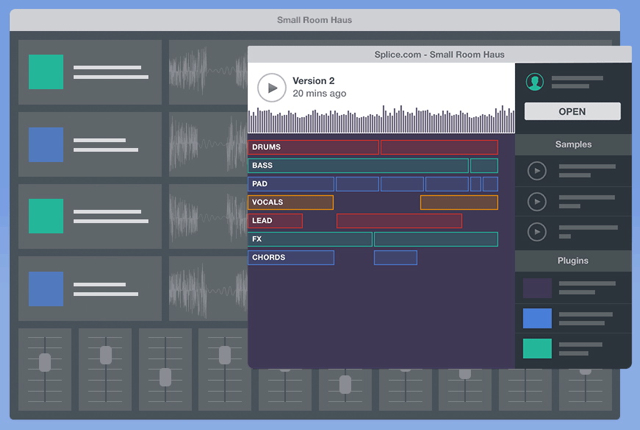Select the BASS track clip
640x430 pixels.
pyautogui.click(x=358, y=166)
